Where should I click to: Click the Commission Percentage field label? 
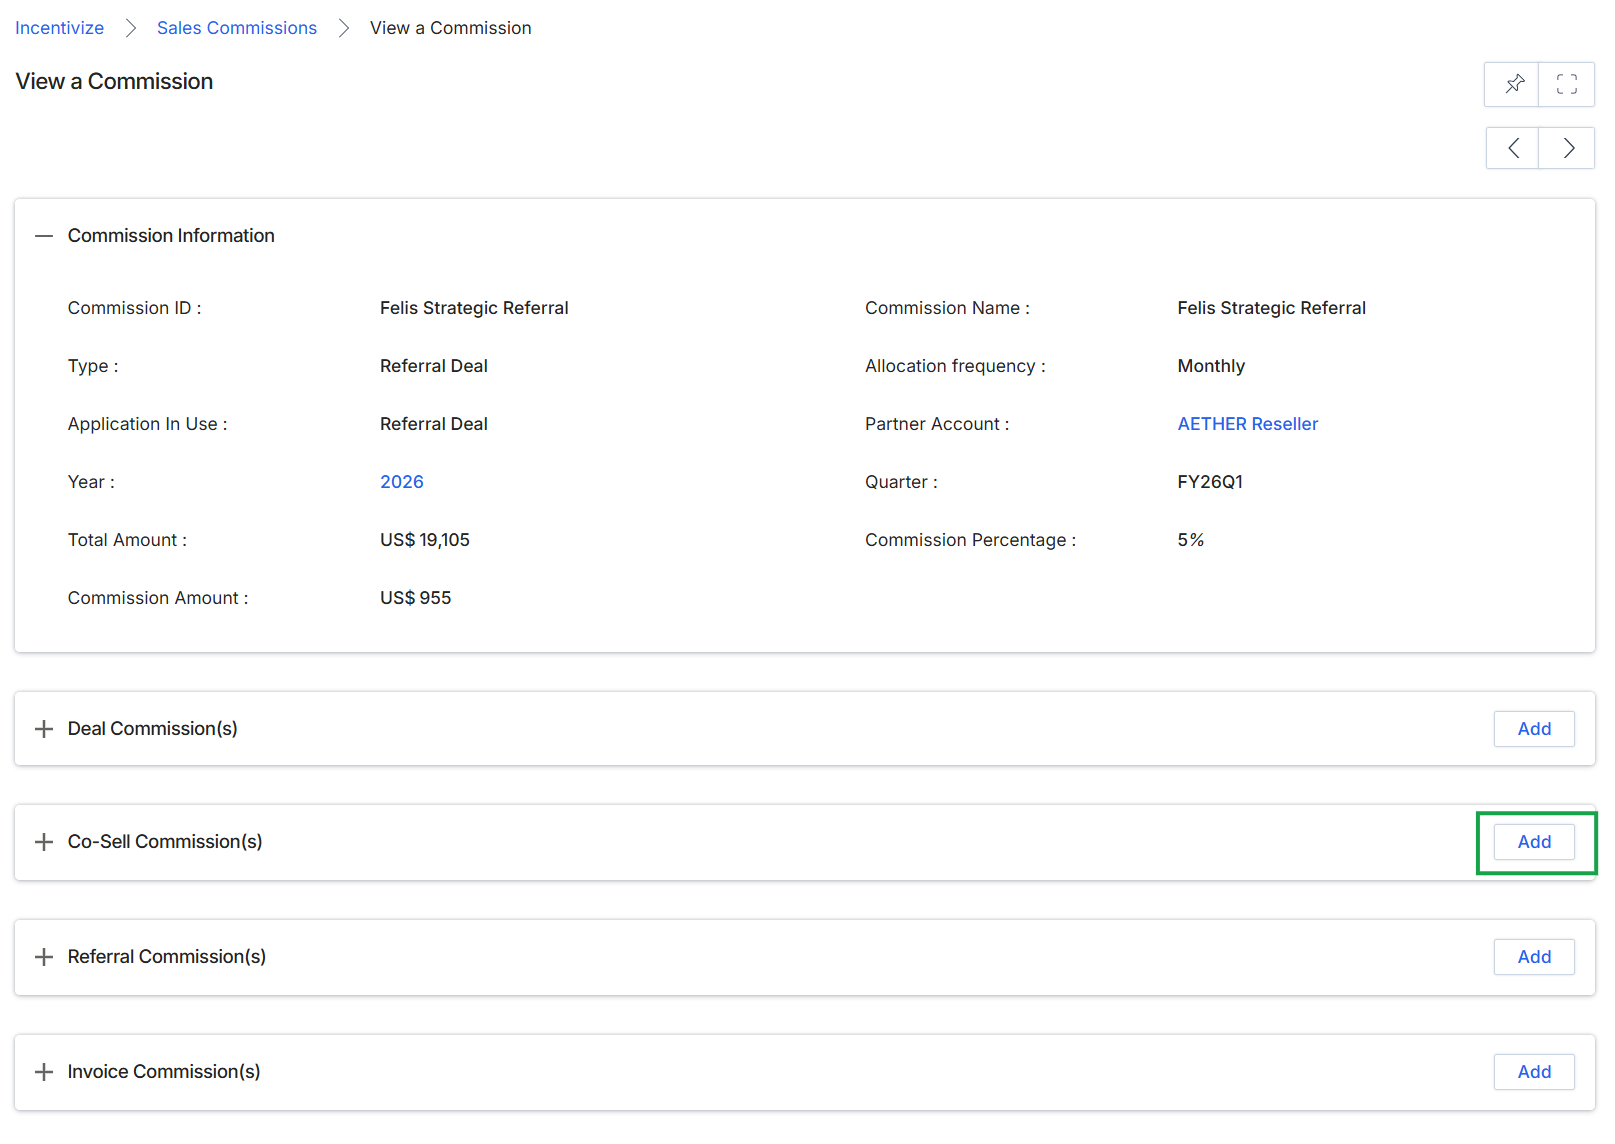(971, 540)
